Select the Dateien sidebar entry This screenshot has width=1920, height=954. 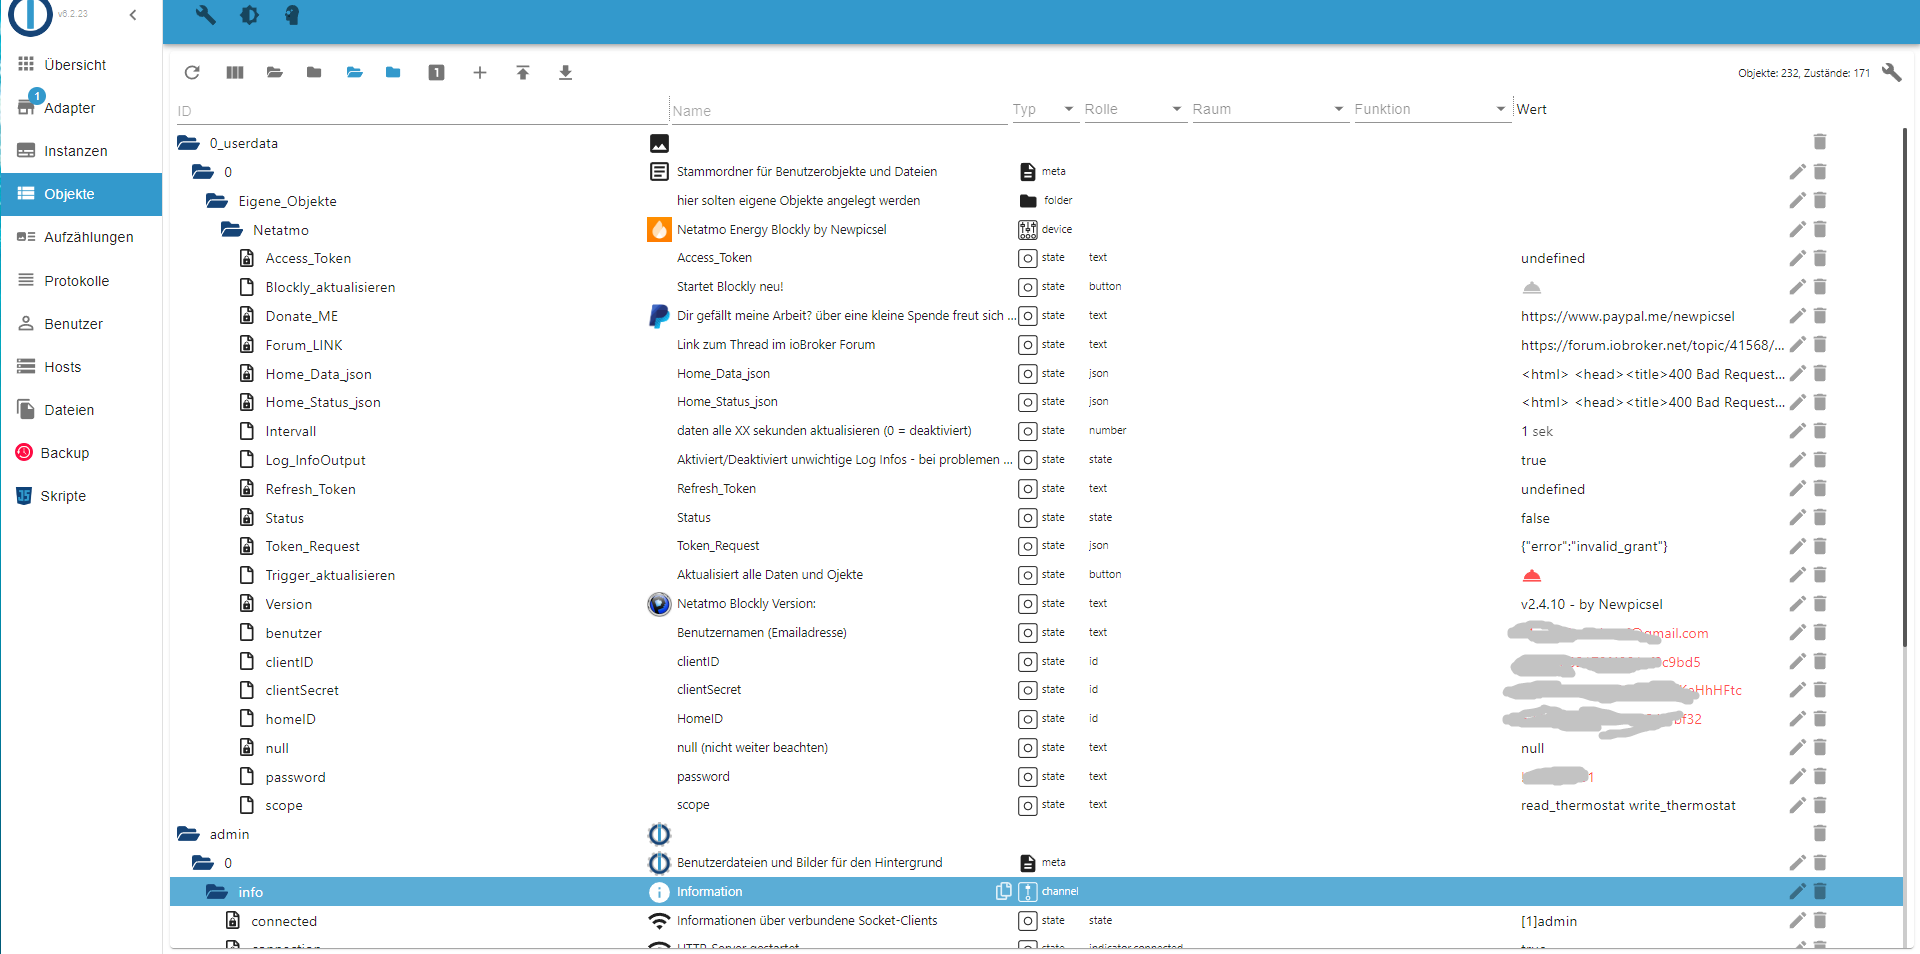click(x=82, y=410)
